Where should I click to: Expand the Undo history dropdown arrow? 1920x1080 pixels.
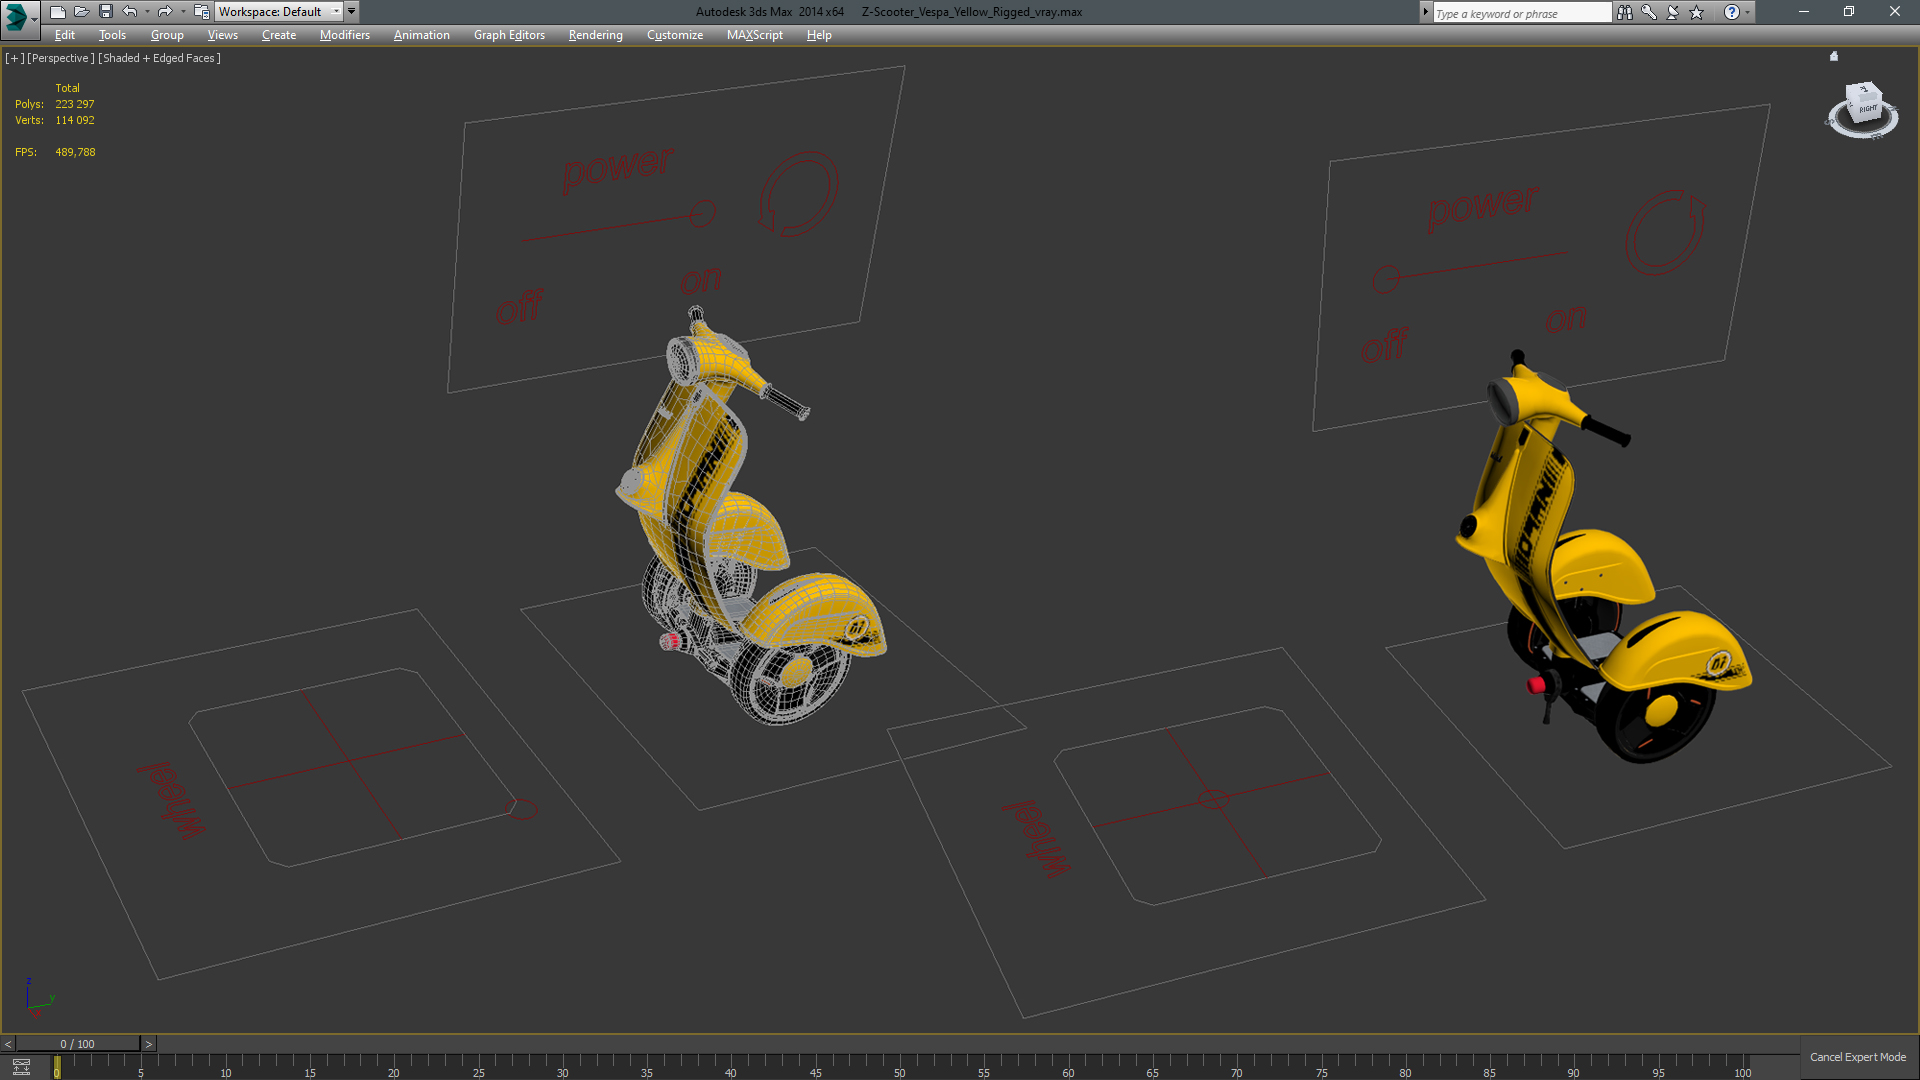click(147, 12)
